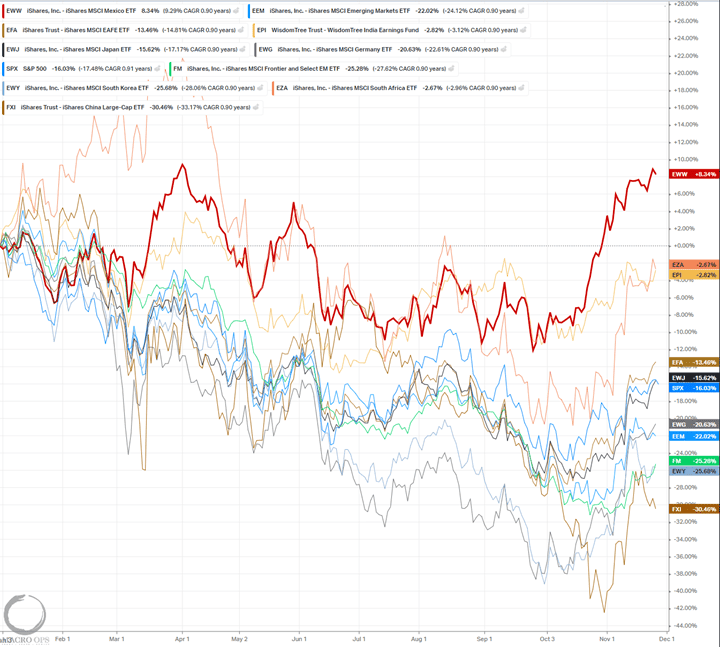Click the +0.00% tick on percent axis
This screenshot has width=720, height=647.
(685, 246)
